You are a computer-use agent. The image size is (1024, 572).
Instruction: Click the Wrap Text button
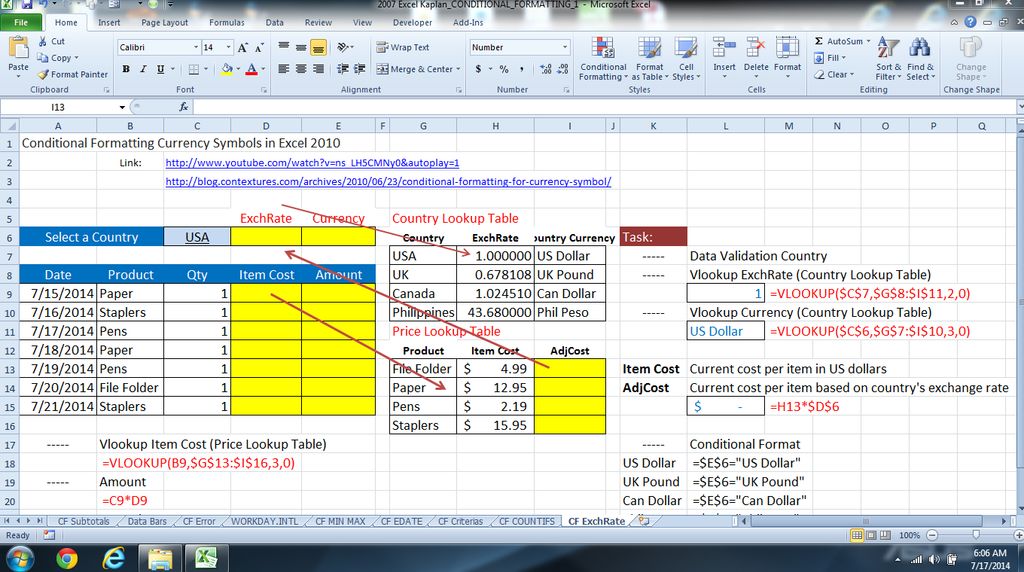point(402,47)
